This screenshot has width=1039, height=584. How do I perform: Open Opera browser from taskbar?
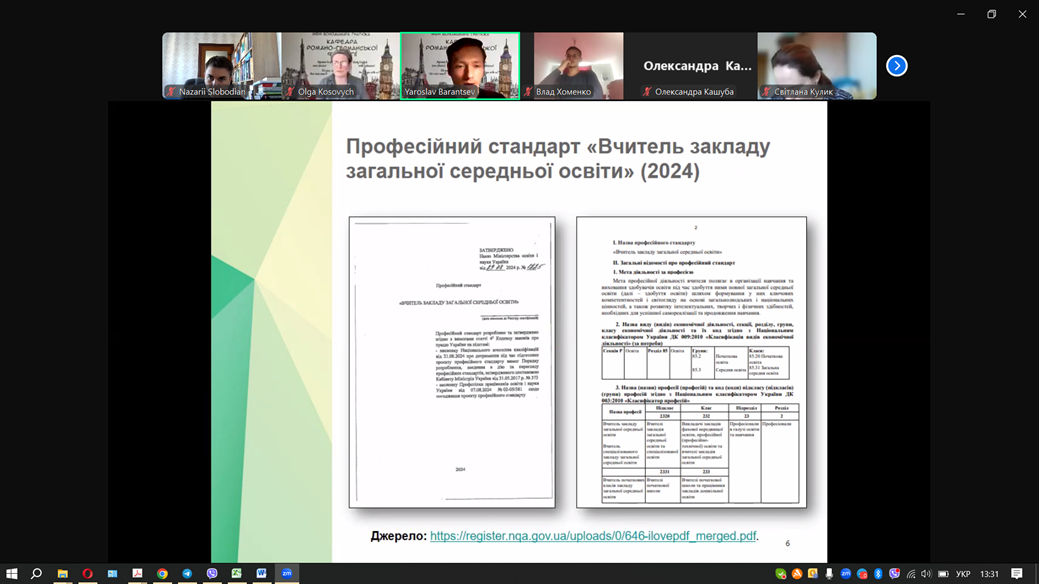tap(87, 574)
